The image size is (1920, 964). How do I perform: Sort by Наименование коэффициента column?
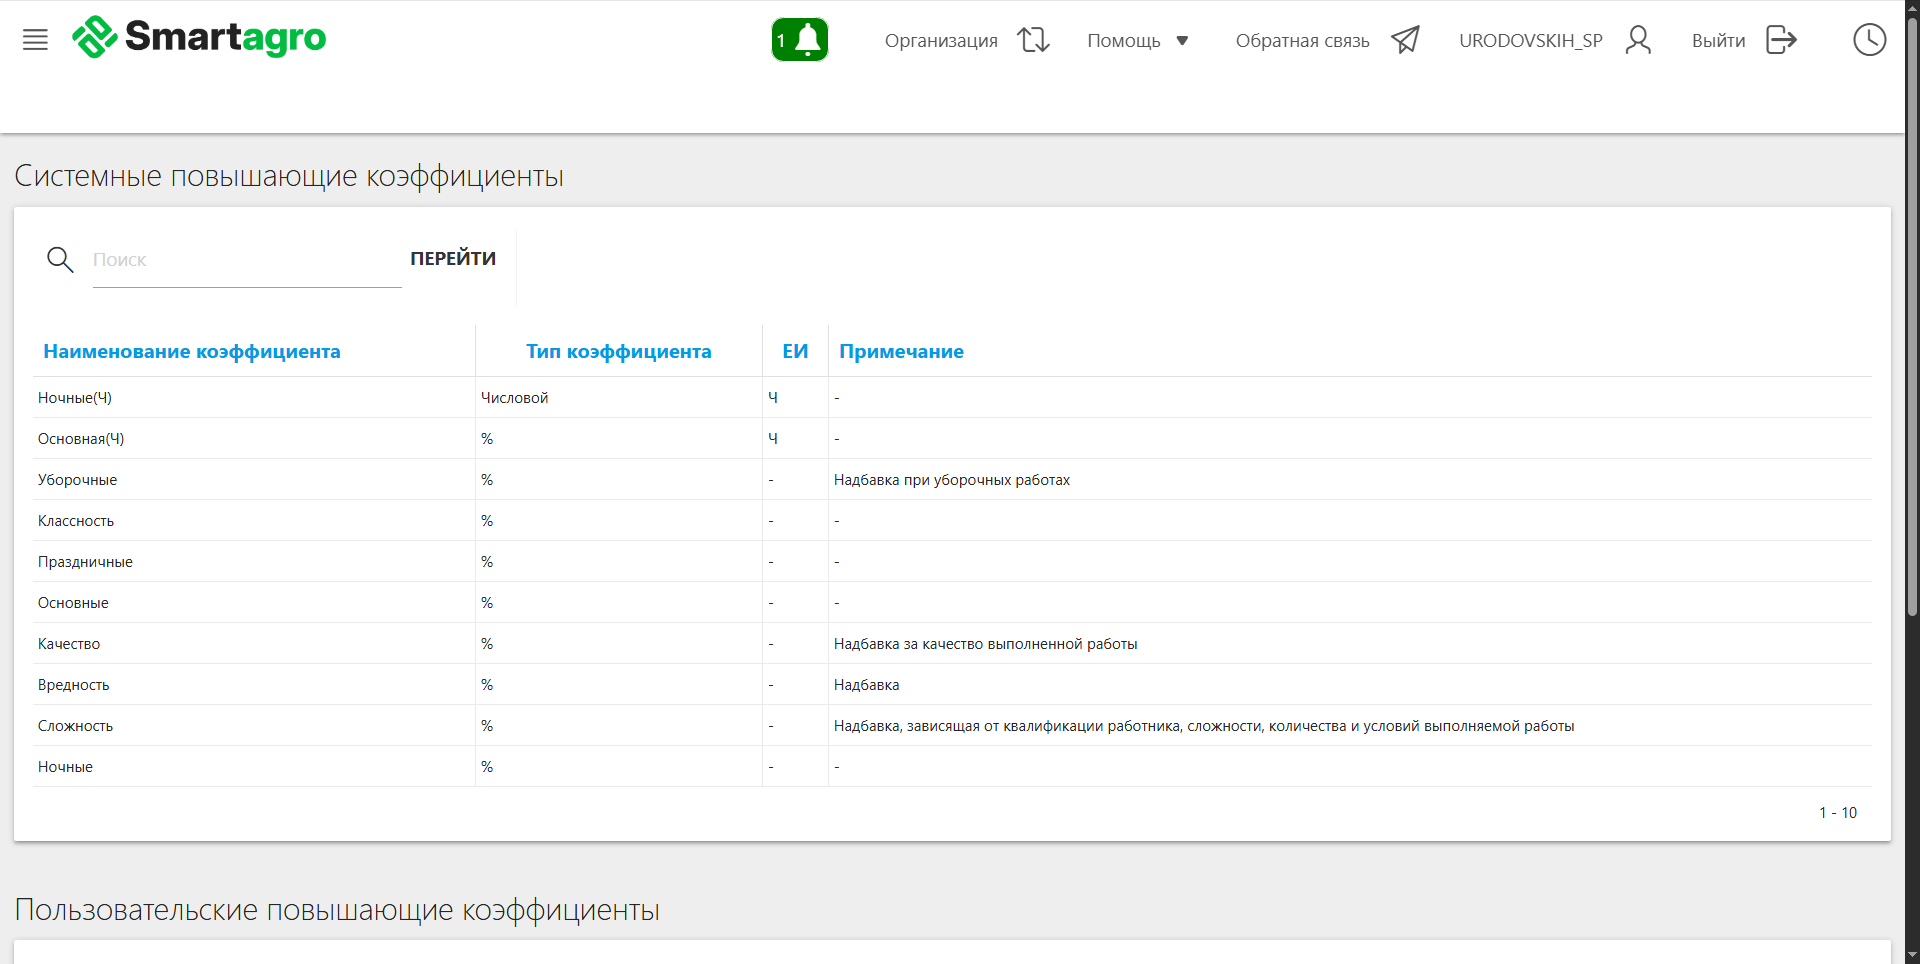click(192, 351)
